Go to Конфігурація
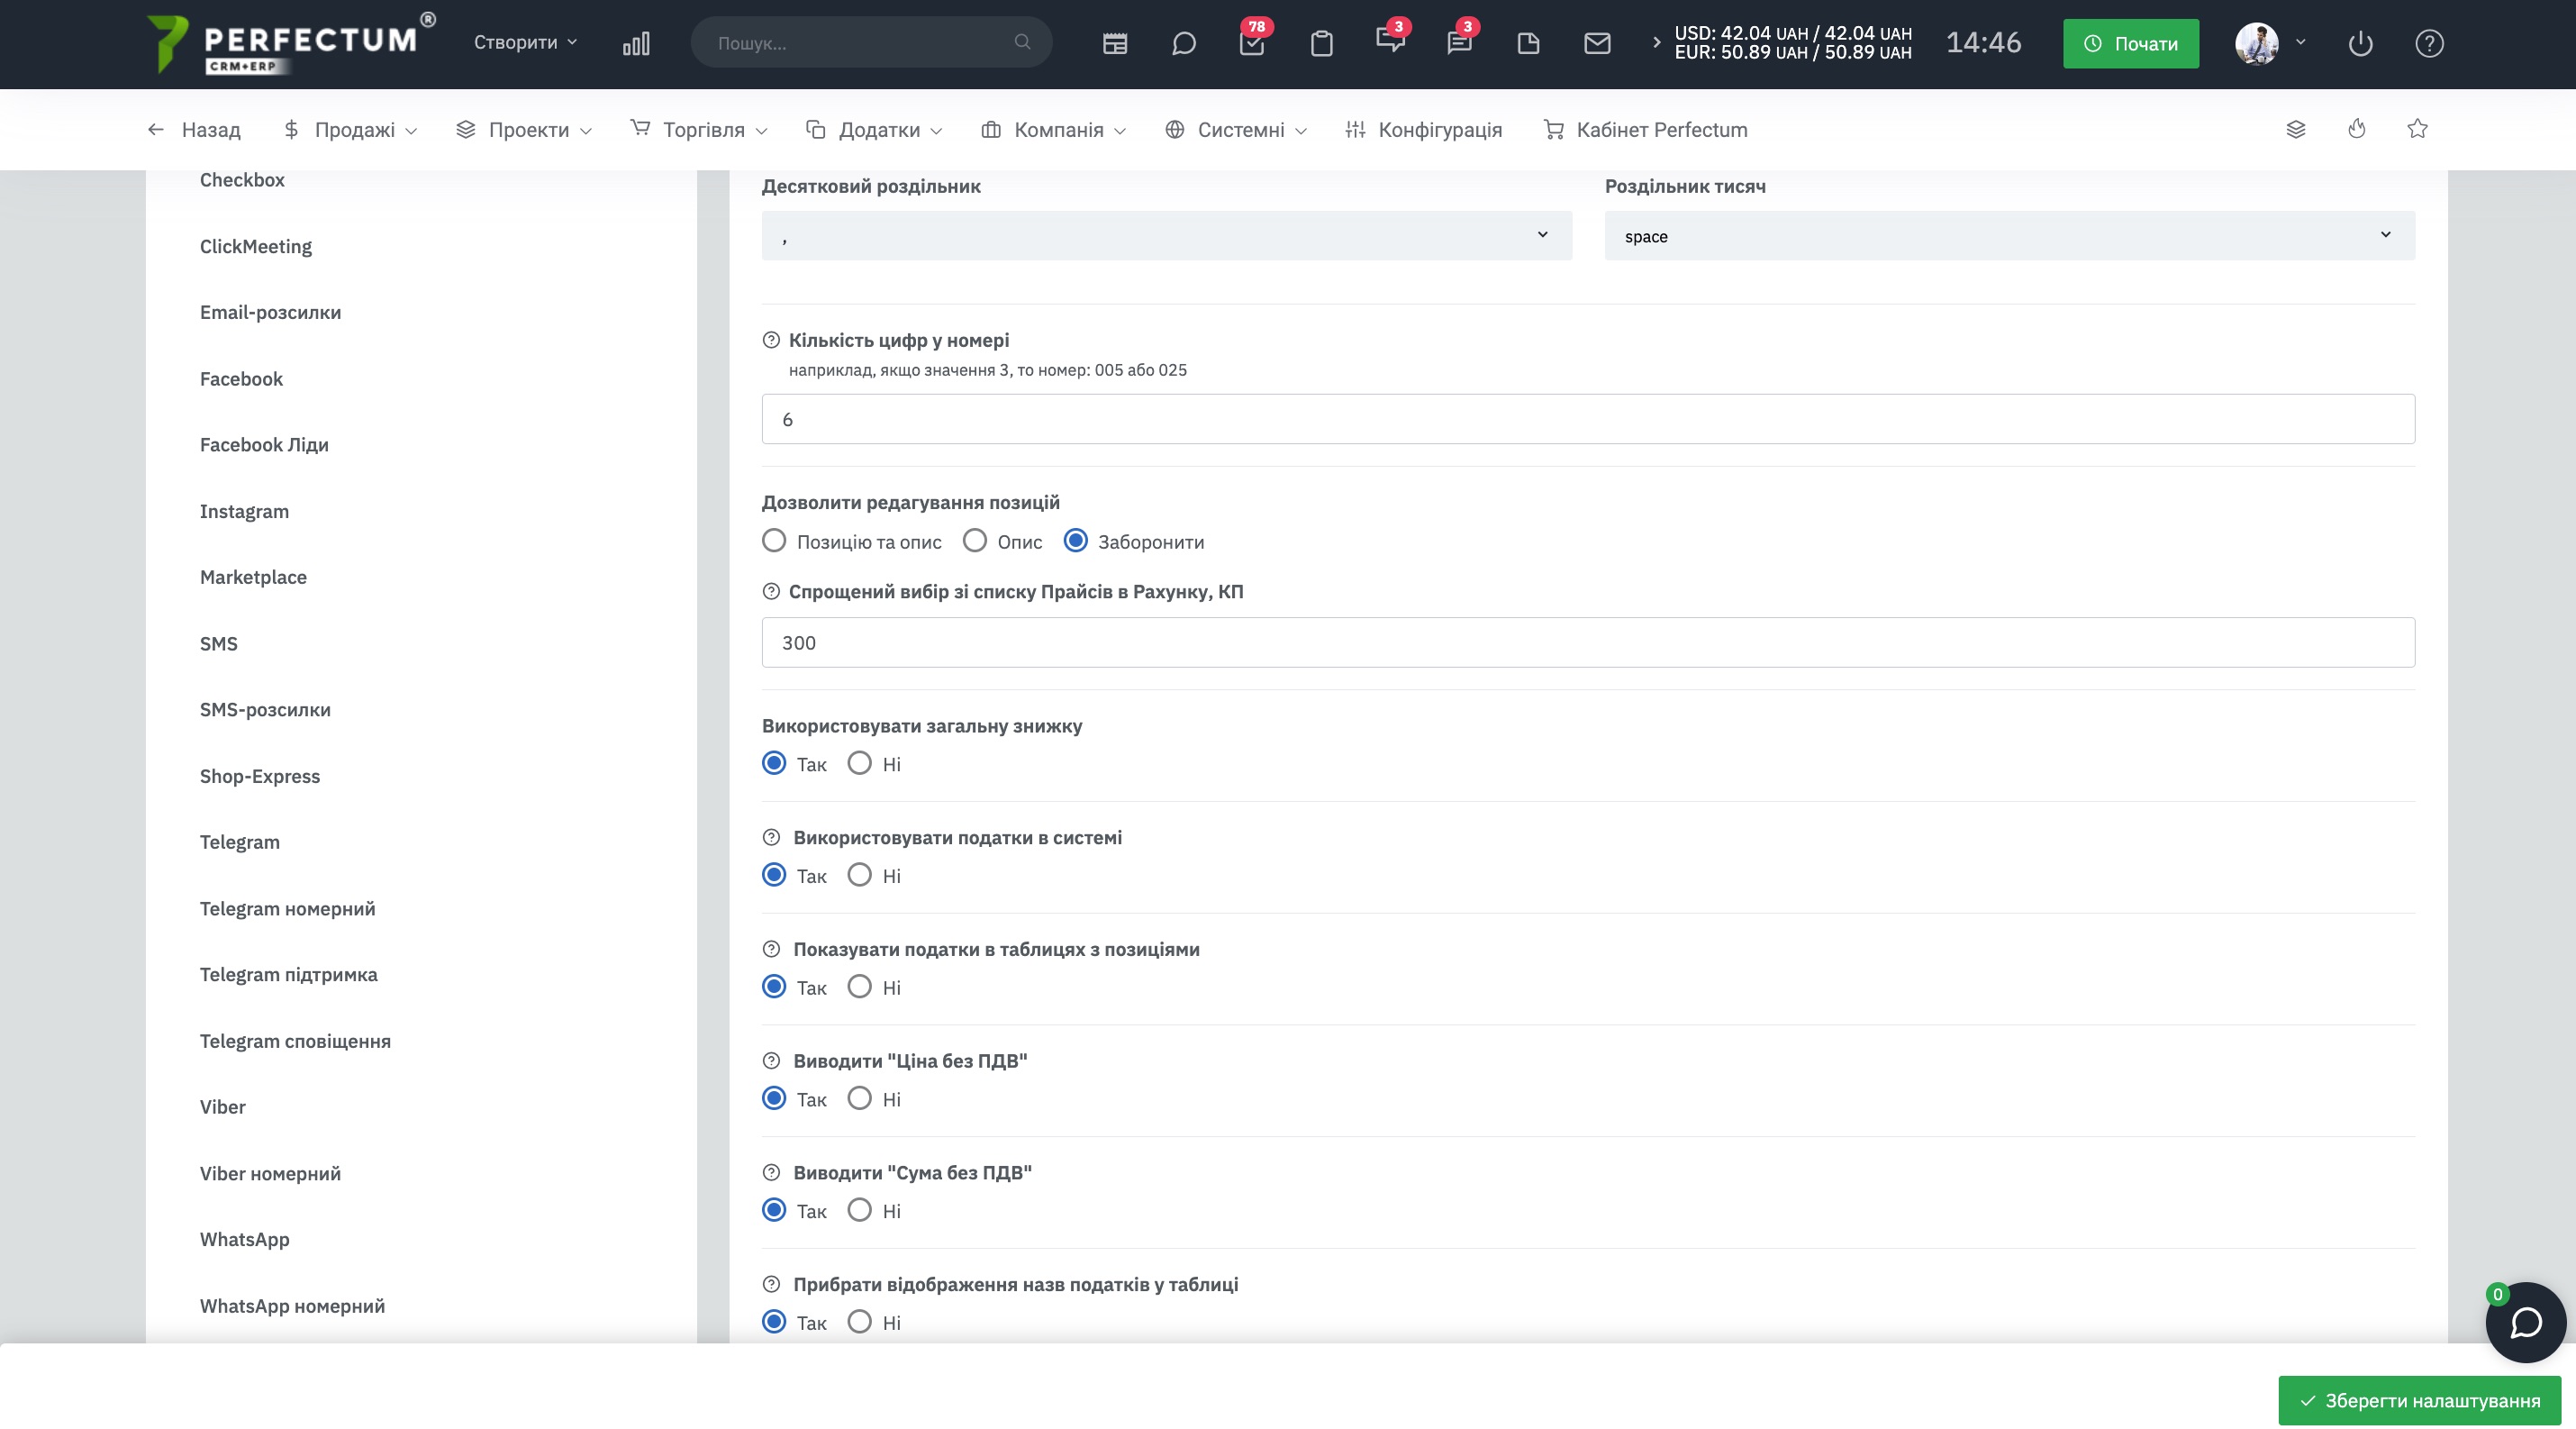2576x1429 pixels. pyautogui.click(x=1424, y=130)
